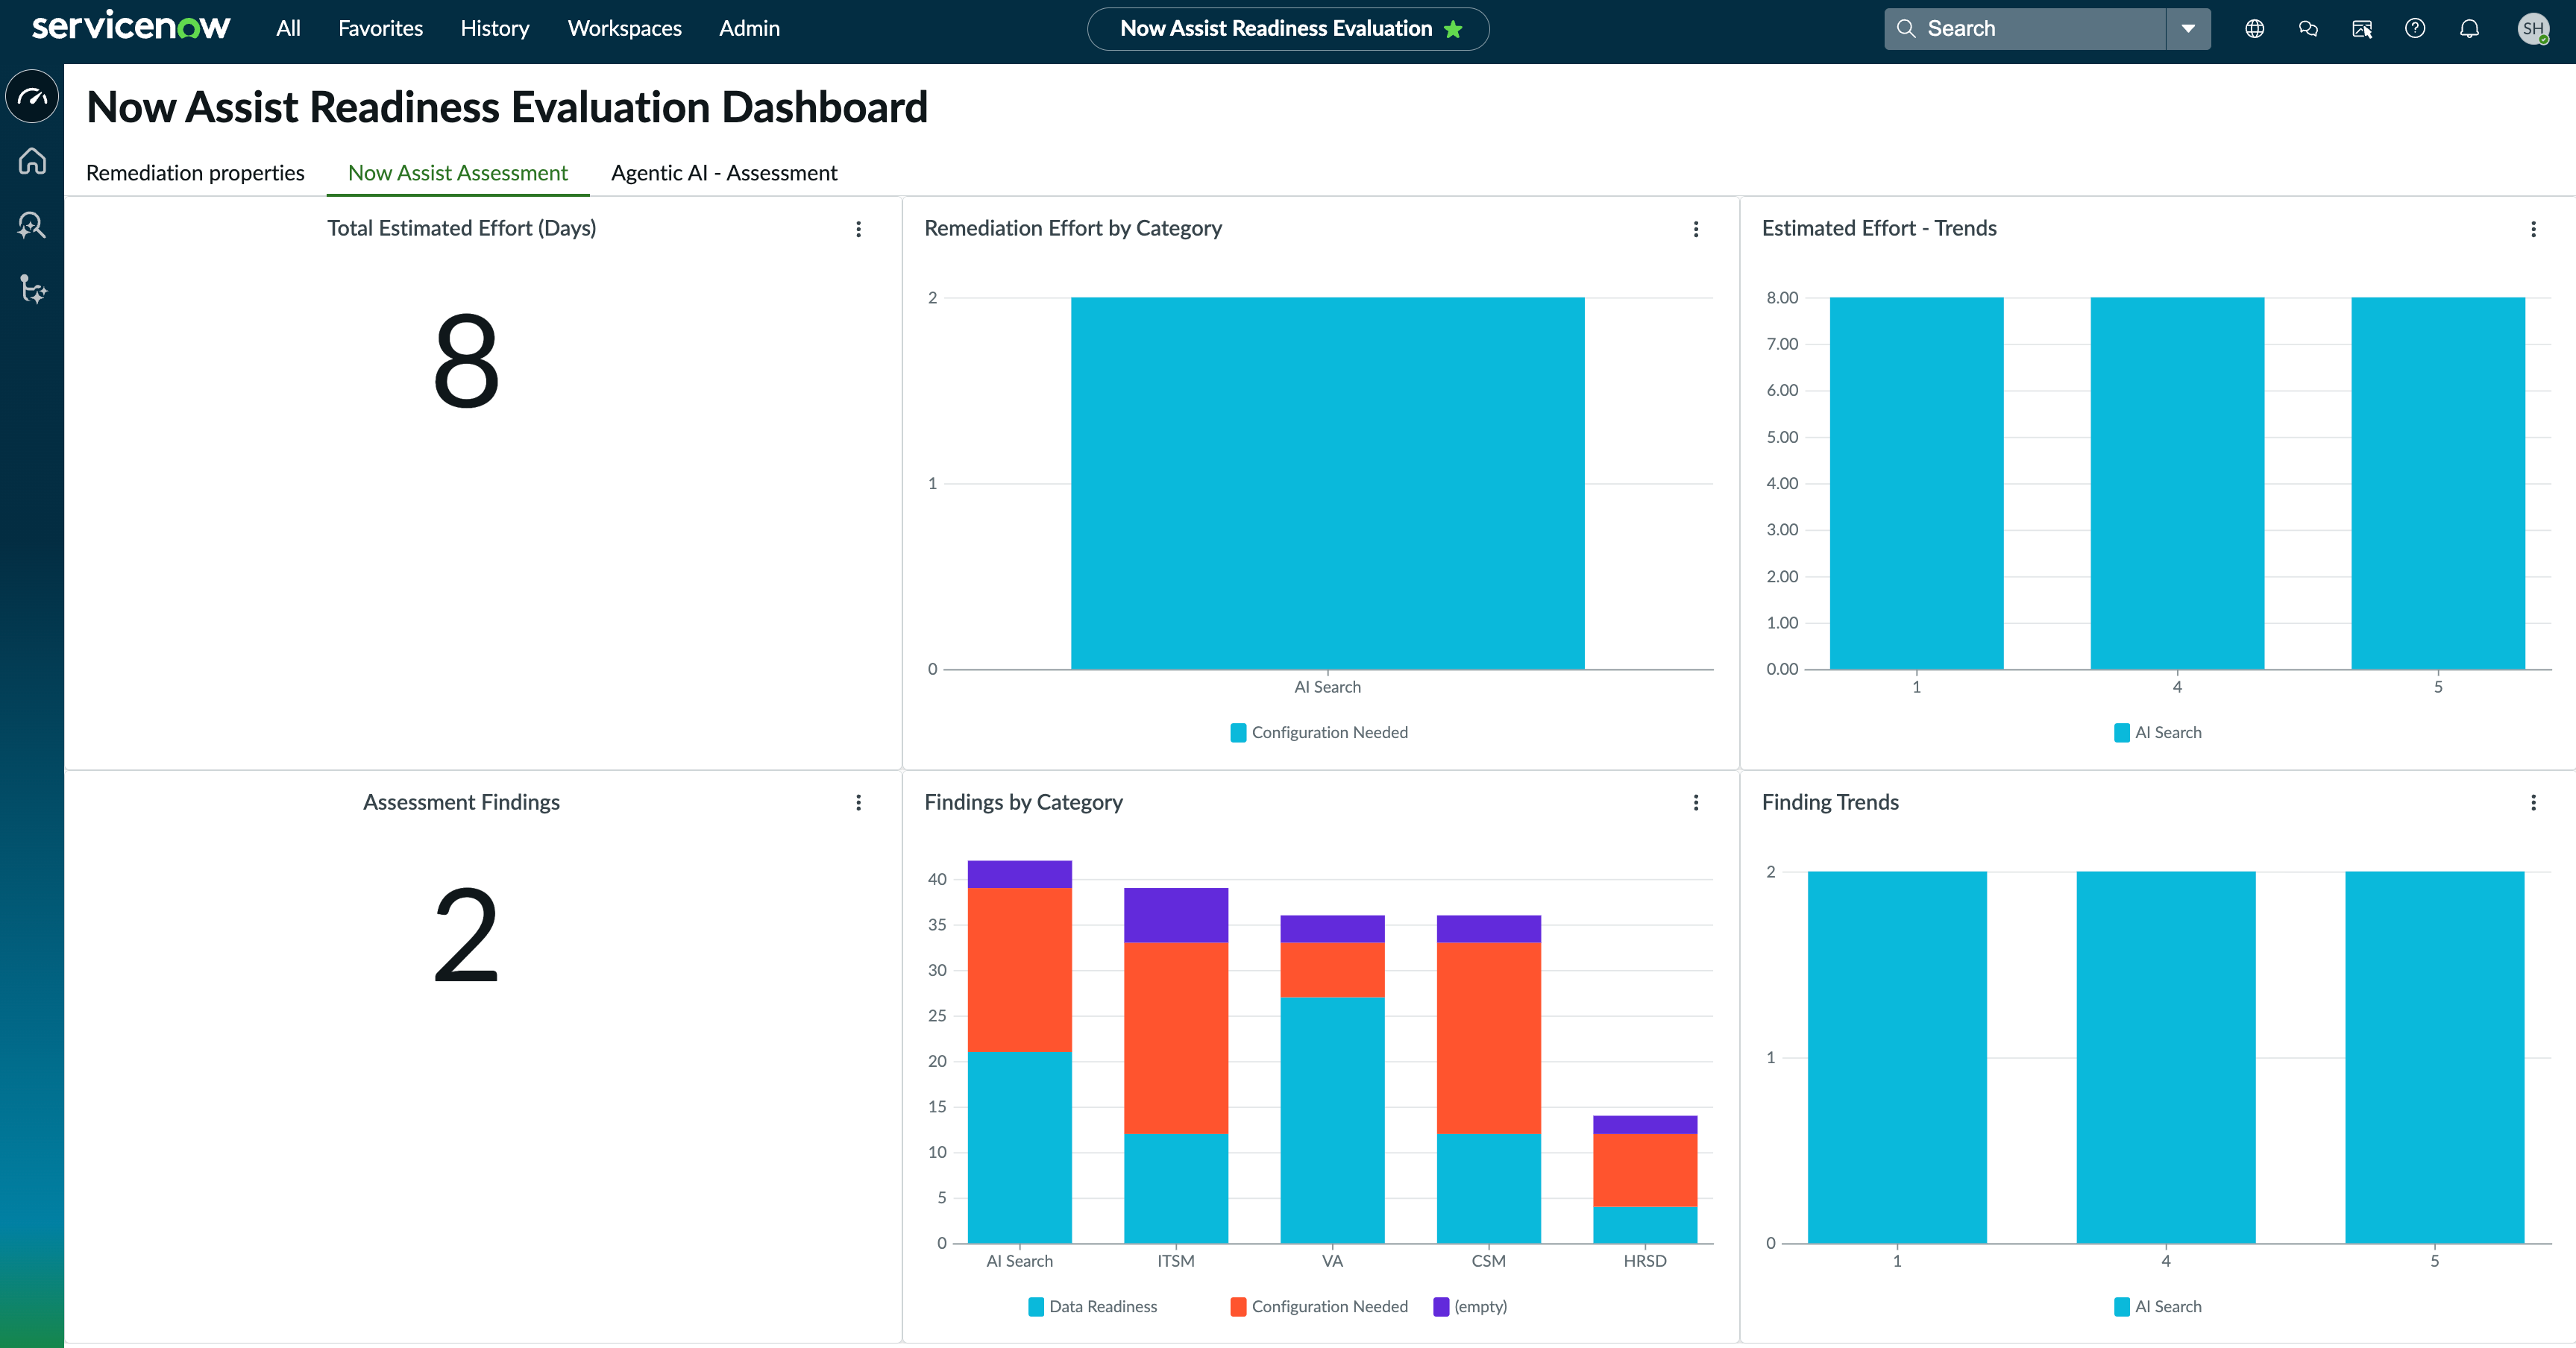Click bar 4 in Estimated Effort - Trends chart
This screenshot has width=2576, height=1348.
2177,483
